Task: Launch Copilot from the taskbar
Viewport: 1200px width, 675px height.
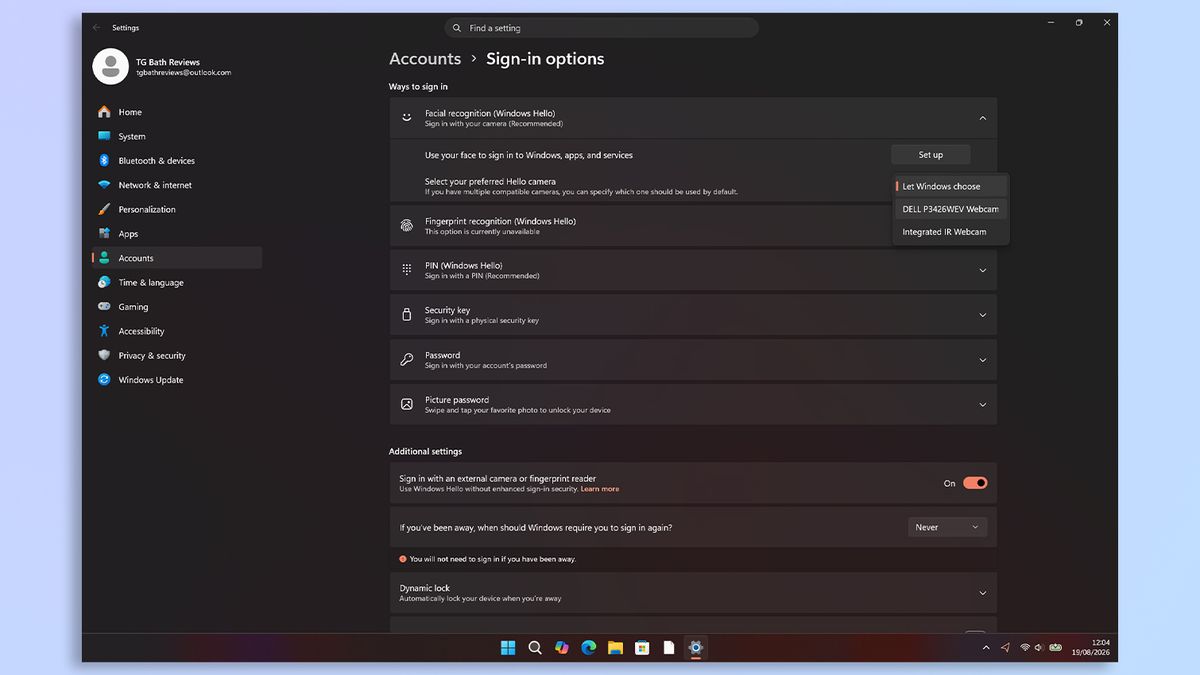Action: (x=562, y=648)
